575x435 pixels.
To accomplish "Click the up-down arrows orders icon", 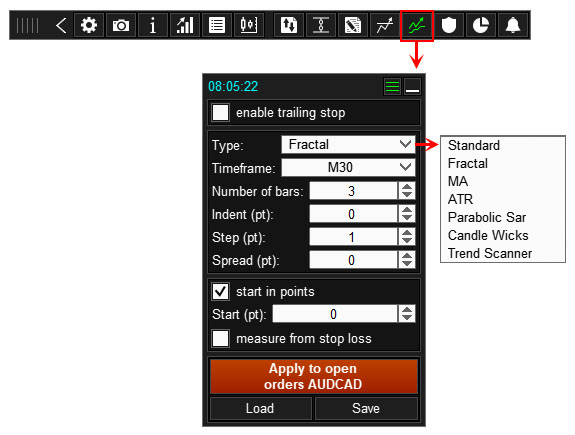I will click(x=289, y=25).
